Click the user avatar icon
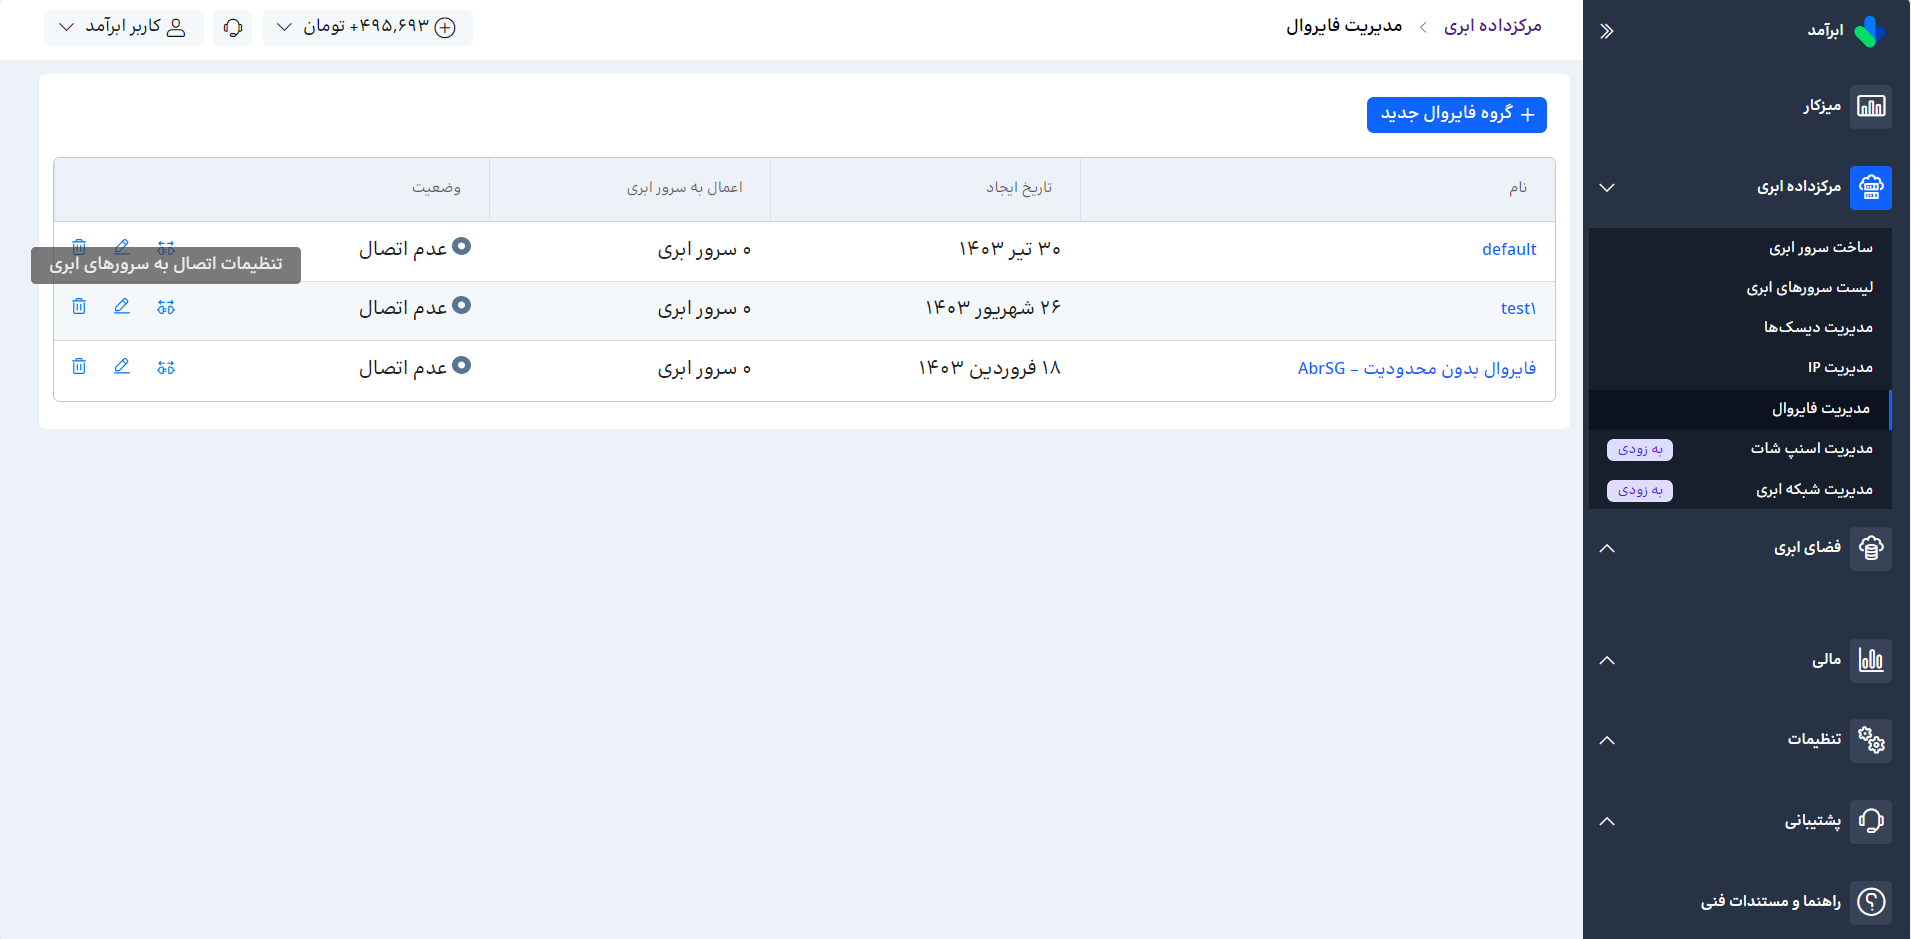Screen dimensions: 1911x939 176,27
